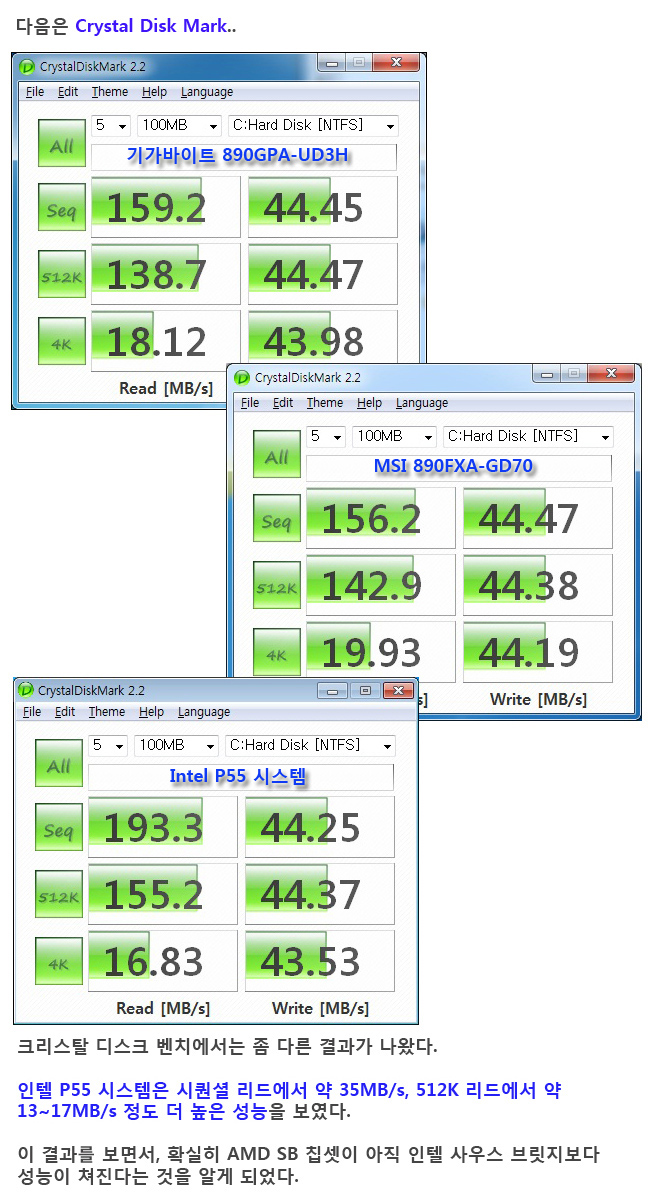Open Theme menu in Gigabyte window
This screenshot has height=1204, width=660.
coord(110,92)
